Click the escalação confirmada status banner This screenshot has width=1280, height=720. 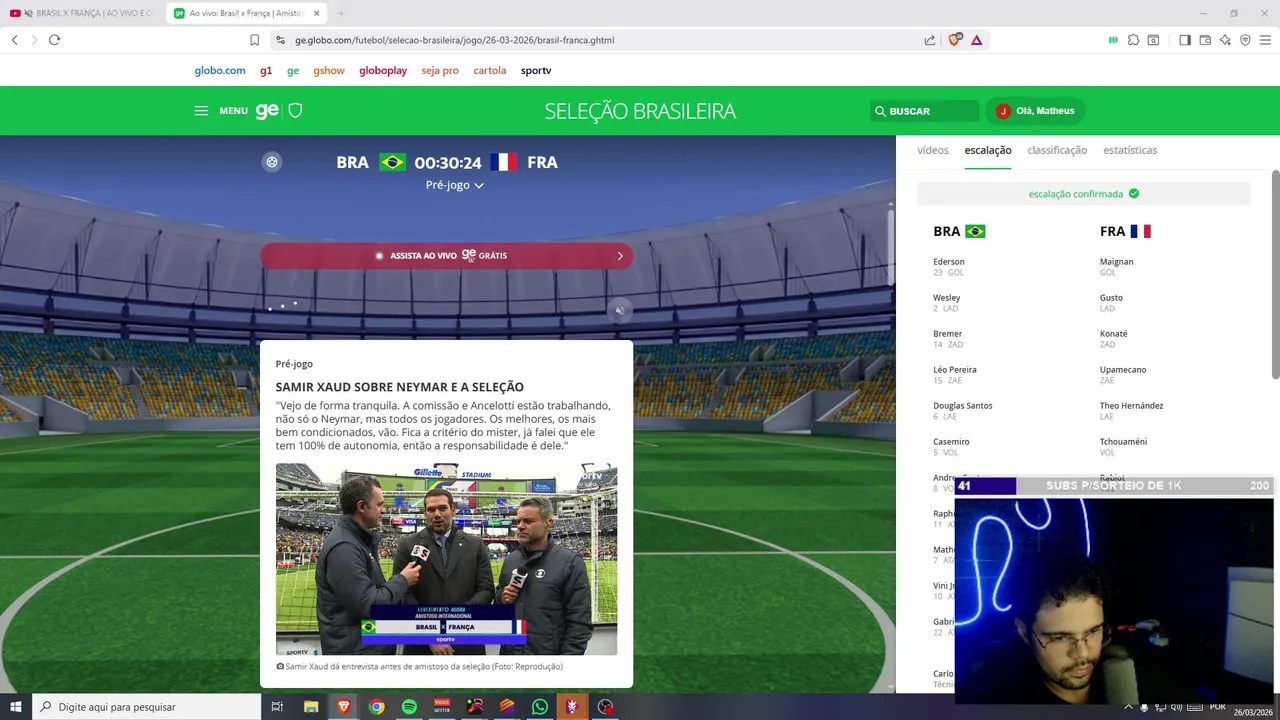(x=1084, y=194)
